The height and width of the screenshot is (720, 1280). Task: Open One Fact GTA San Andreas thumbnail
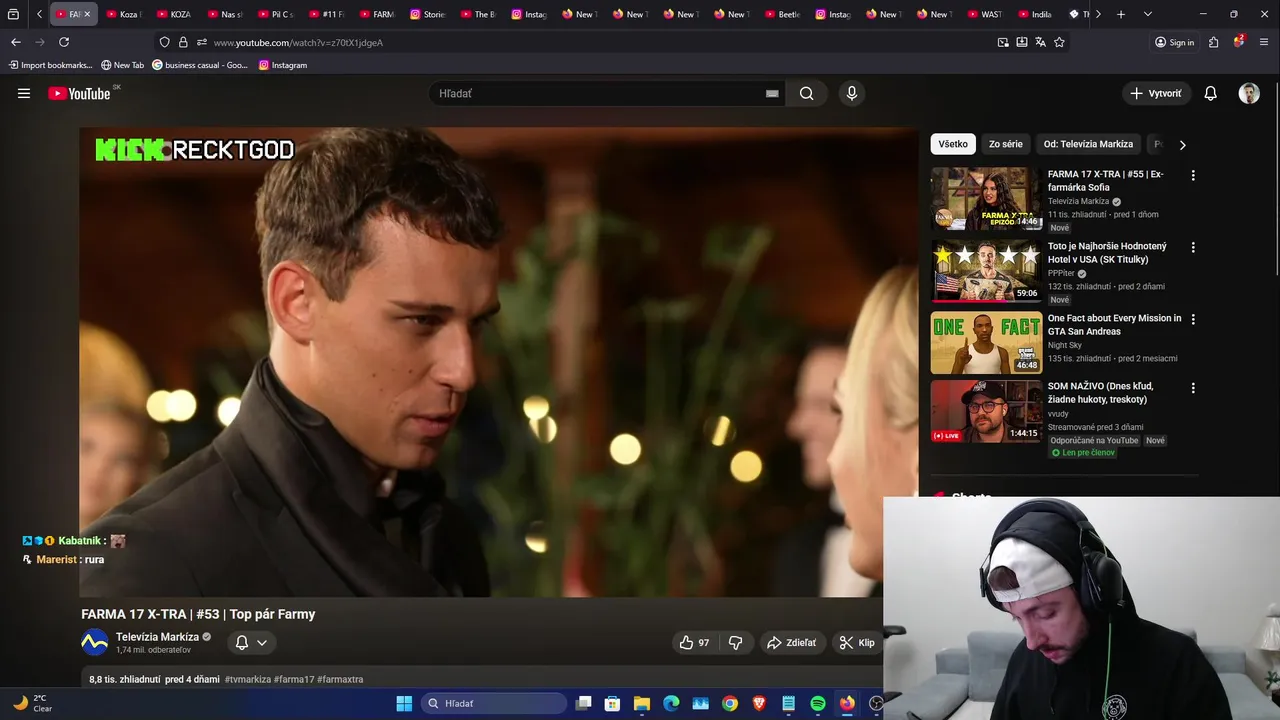pos(986,343)
